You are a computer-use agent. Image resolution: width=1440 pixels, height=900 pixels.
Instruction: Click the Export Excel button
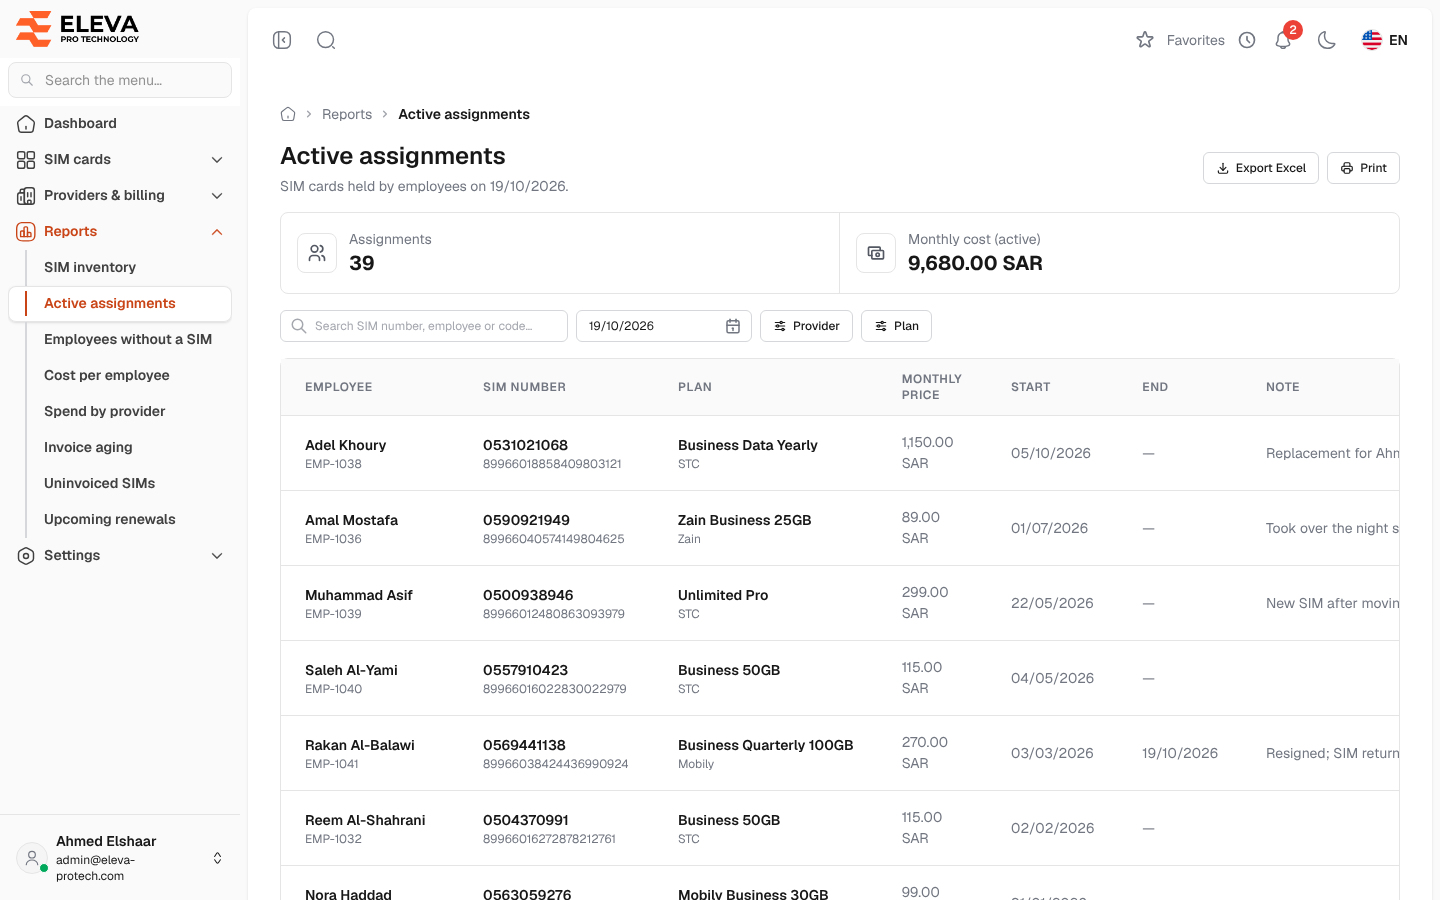pos(1261,168)
